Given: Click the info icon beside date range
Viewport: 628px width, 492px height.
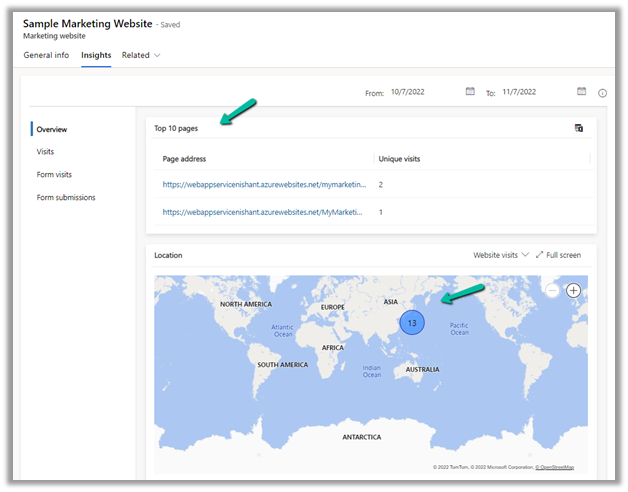Looking at the screenshot, I should click(x=603, y=93).
